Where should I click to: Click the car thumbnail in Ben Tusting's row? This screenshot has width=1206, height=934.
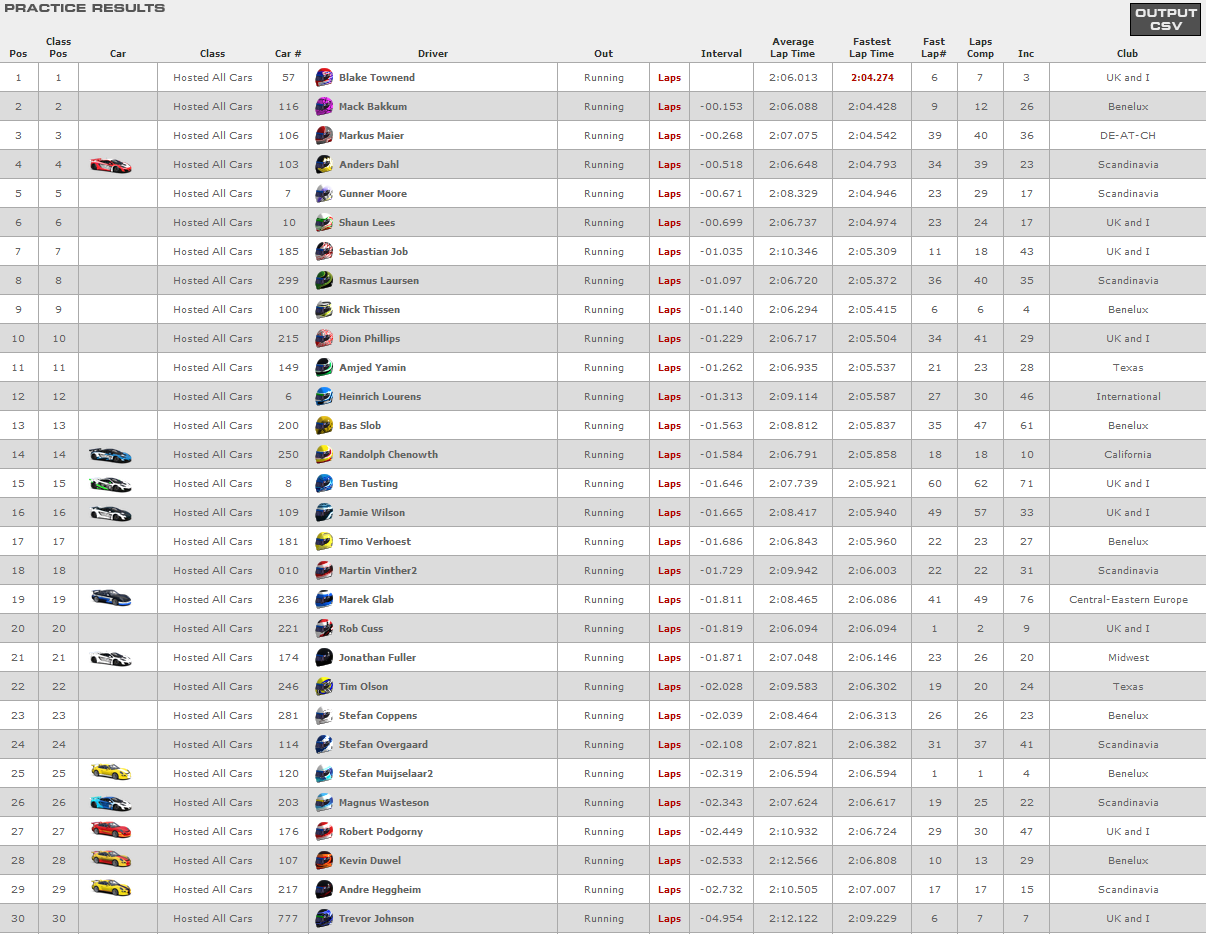[x=110, y=484]
